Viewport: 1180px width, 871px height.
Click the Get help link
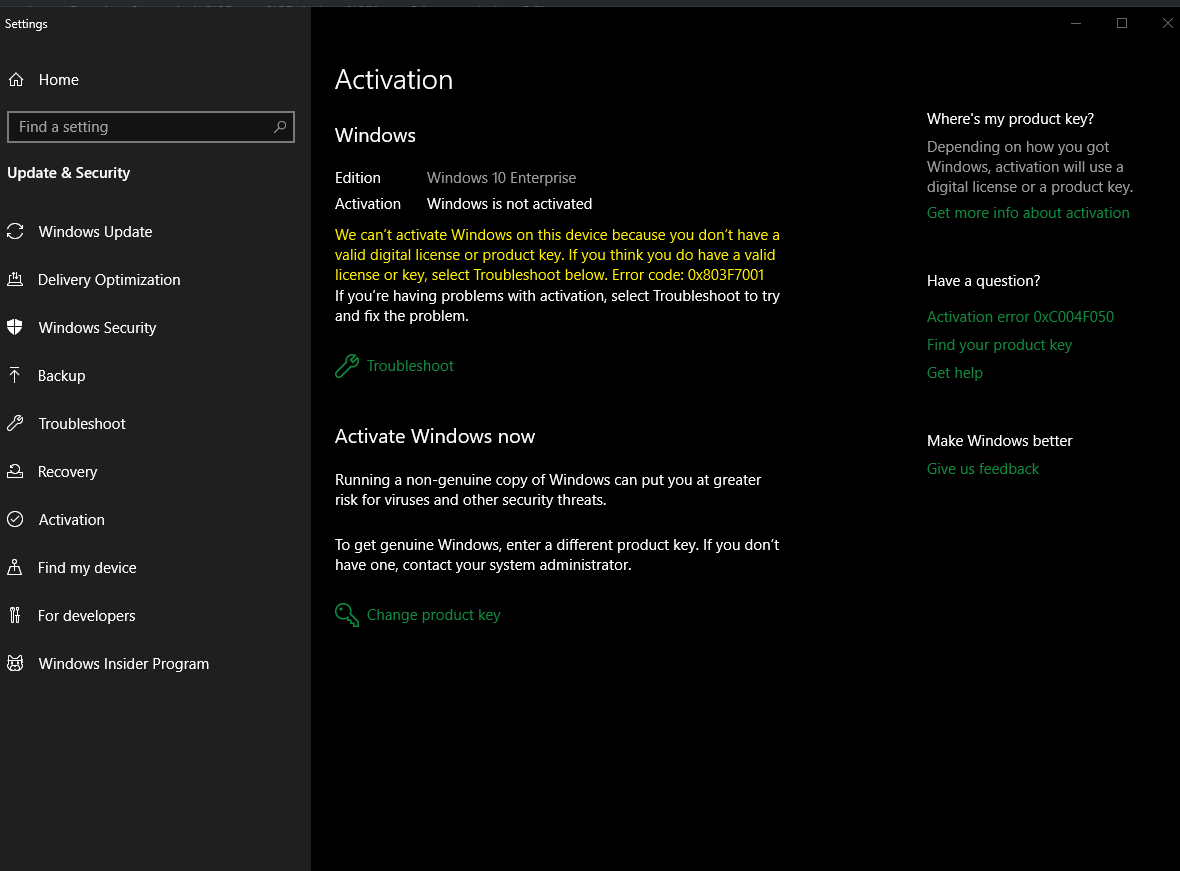tap(955, 373)
